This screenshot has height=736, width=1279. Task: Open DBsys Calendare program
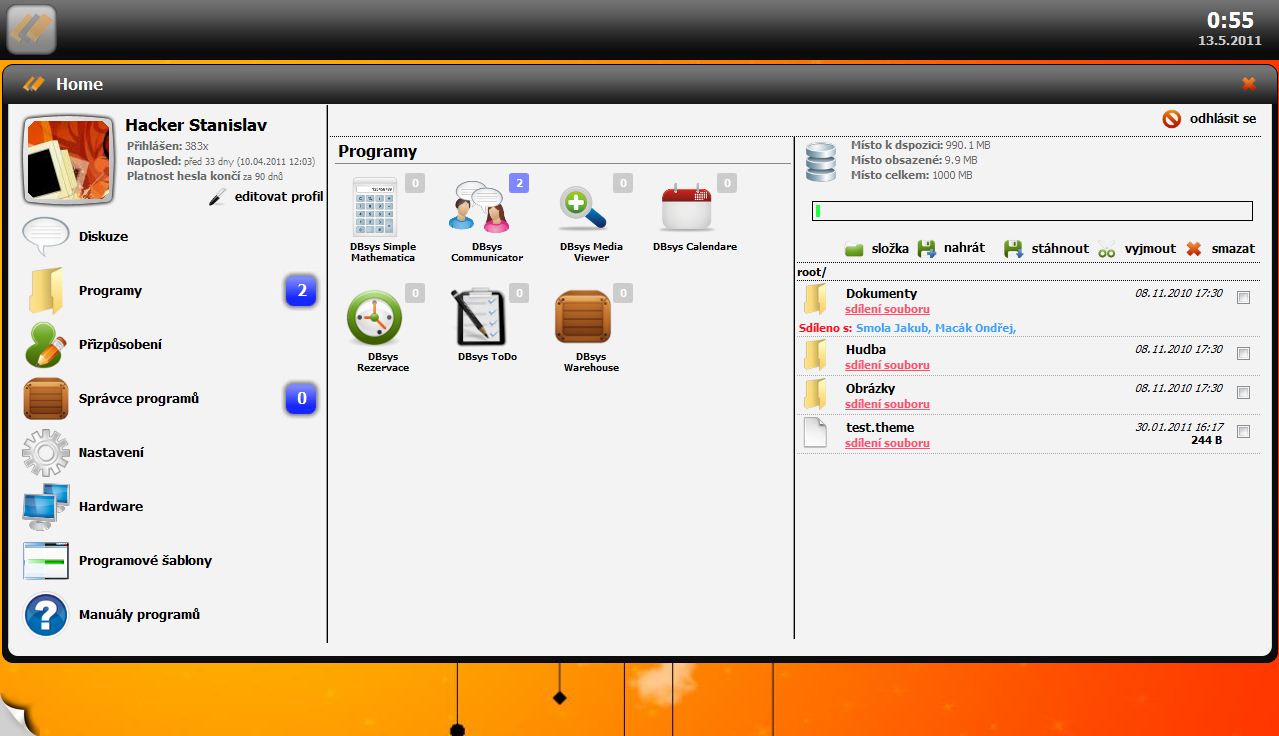pos(687,207)
